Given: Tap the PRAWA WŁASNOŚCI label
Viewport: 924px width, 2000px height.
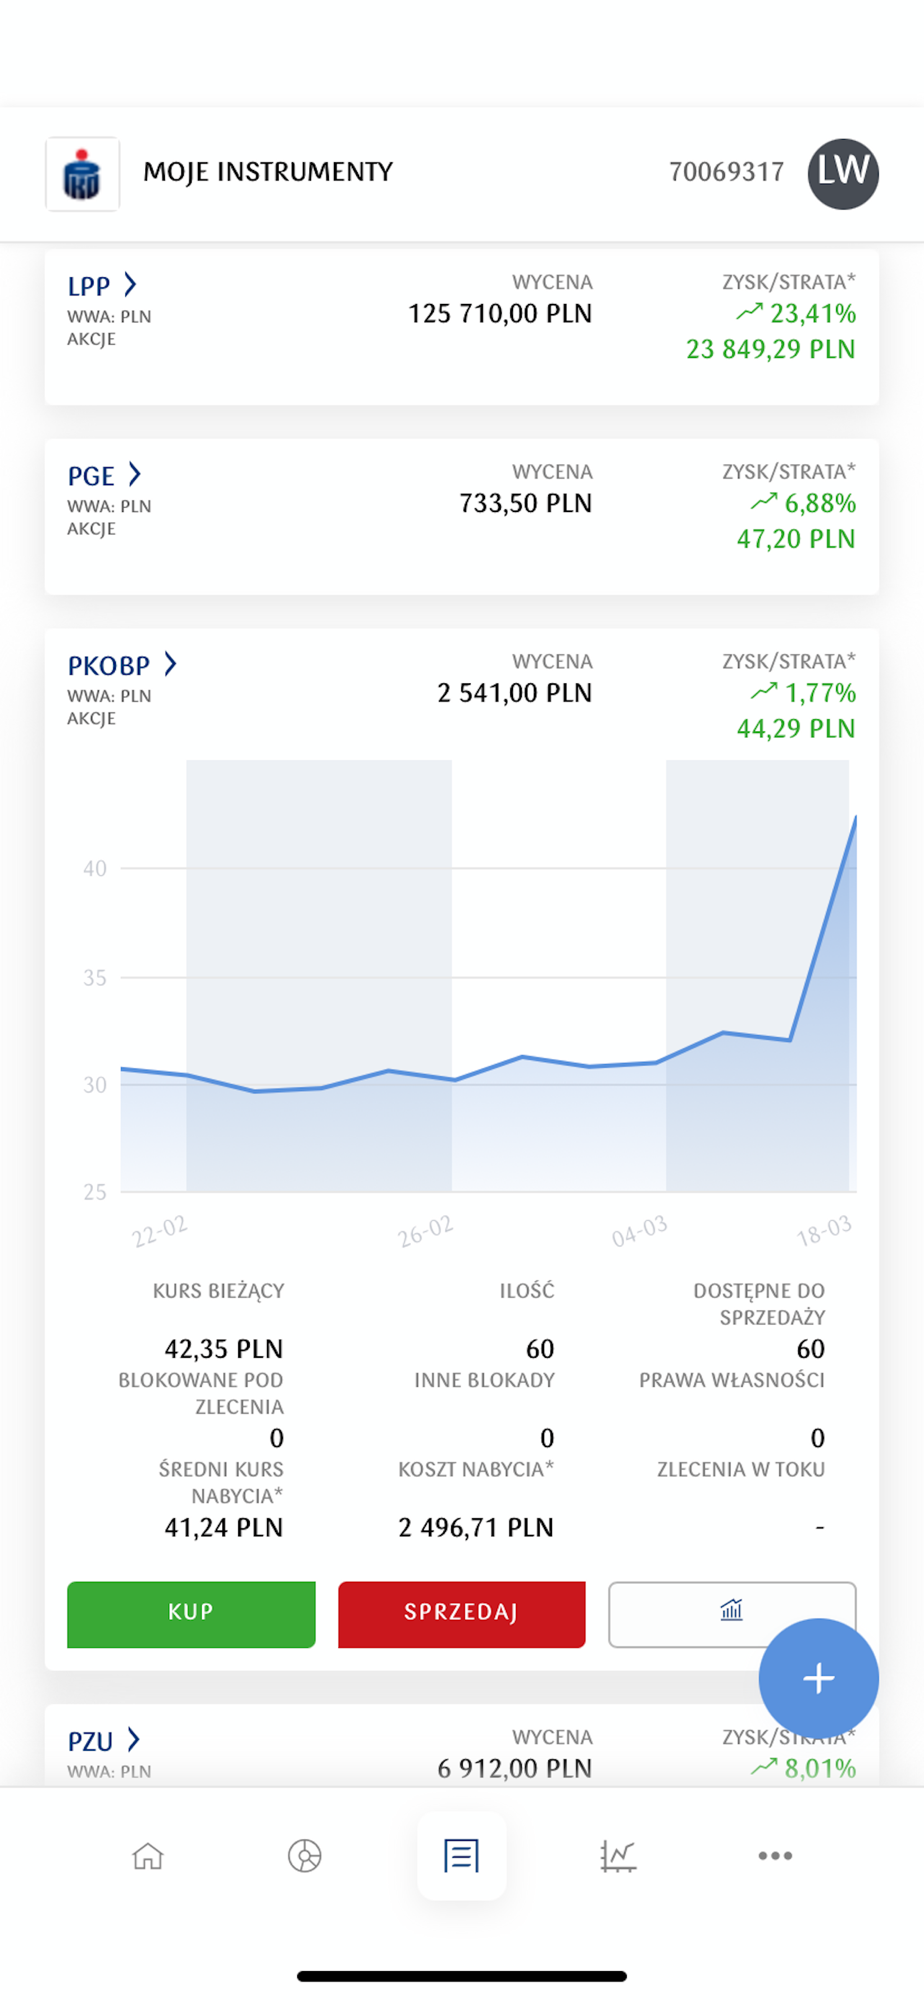Looking at the screenshot, I should click(732, 1380).
